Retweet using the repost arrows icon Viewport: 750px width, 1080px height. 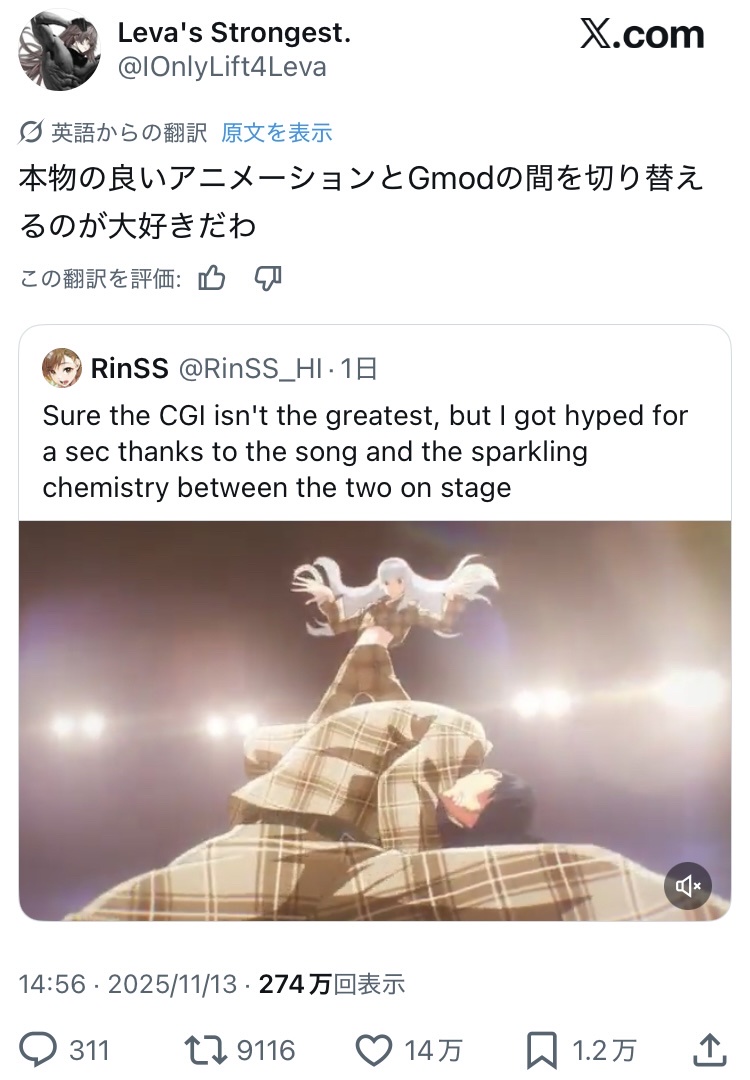tap(205, 1050)
